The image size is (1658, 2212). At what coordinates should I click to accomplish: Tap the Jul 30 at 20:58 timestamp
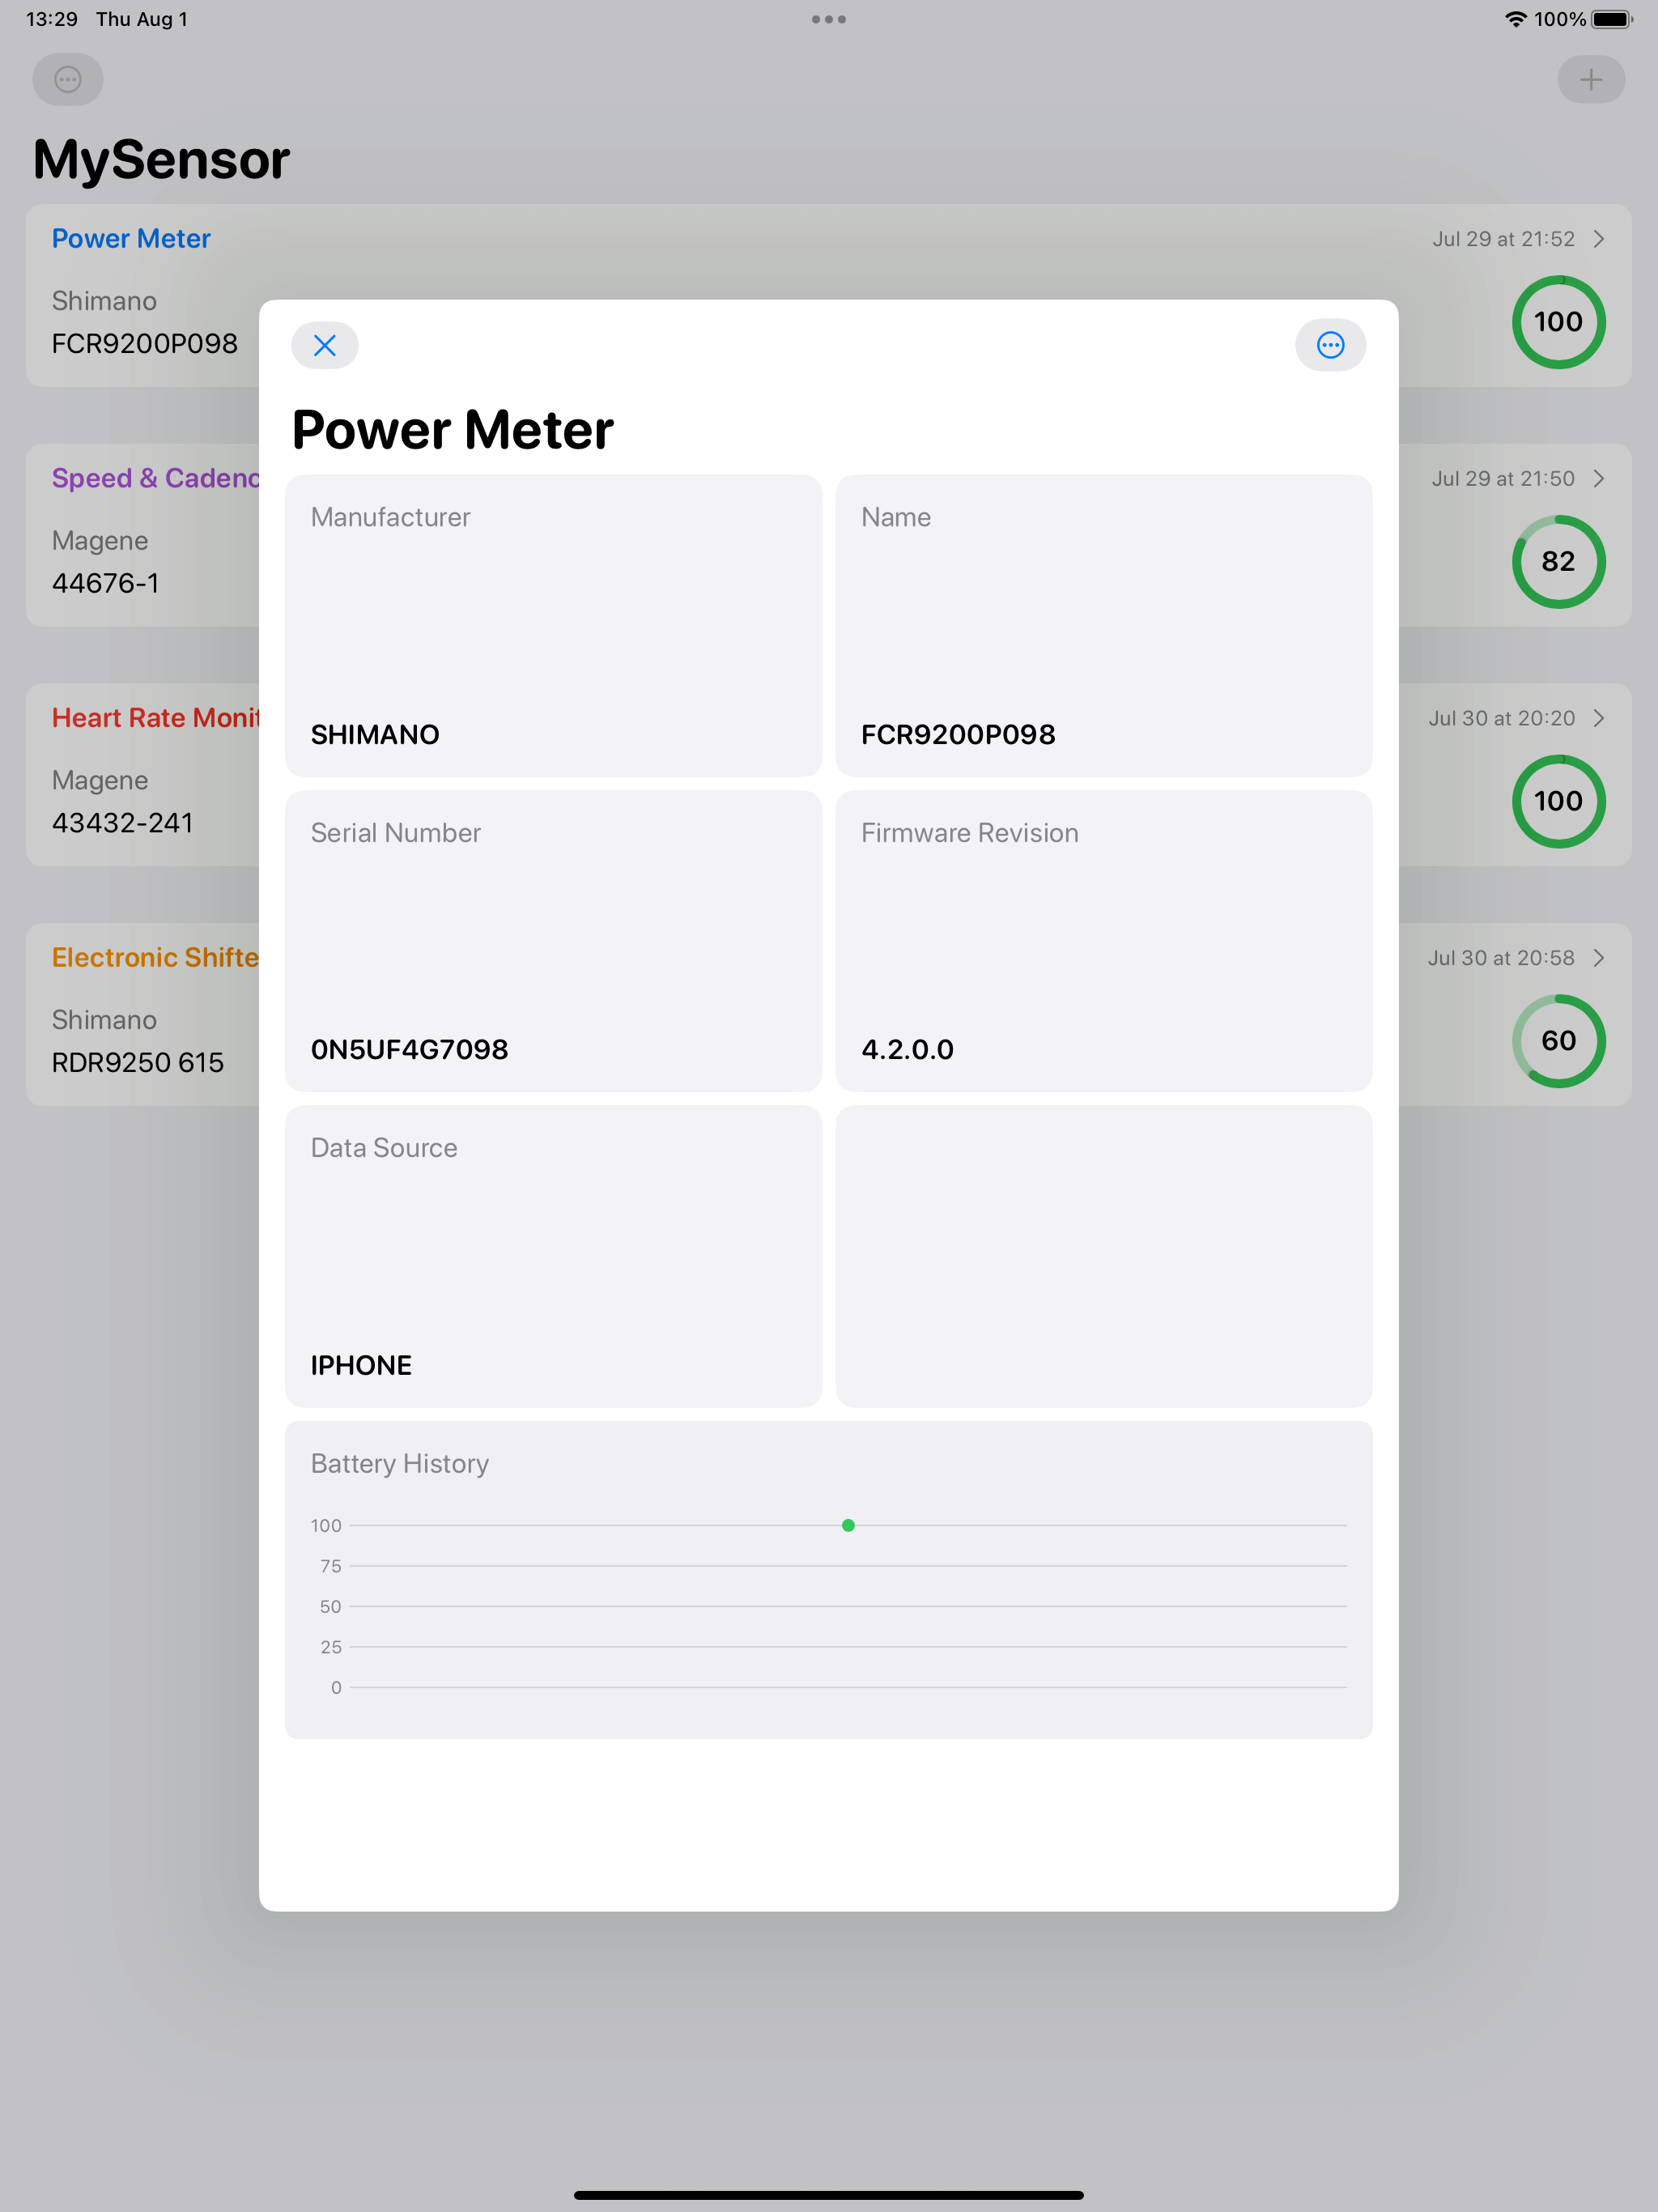tap(1501, 958)
